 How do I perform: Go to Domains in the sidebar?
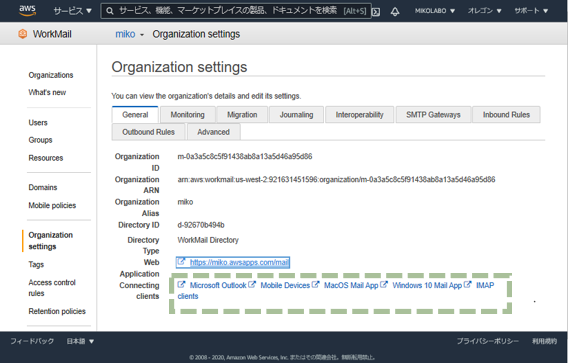43,187
